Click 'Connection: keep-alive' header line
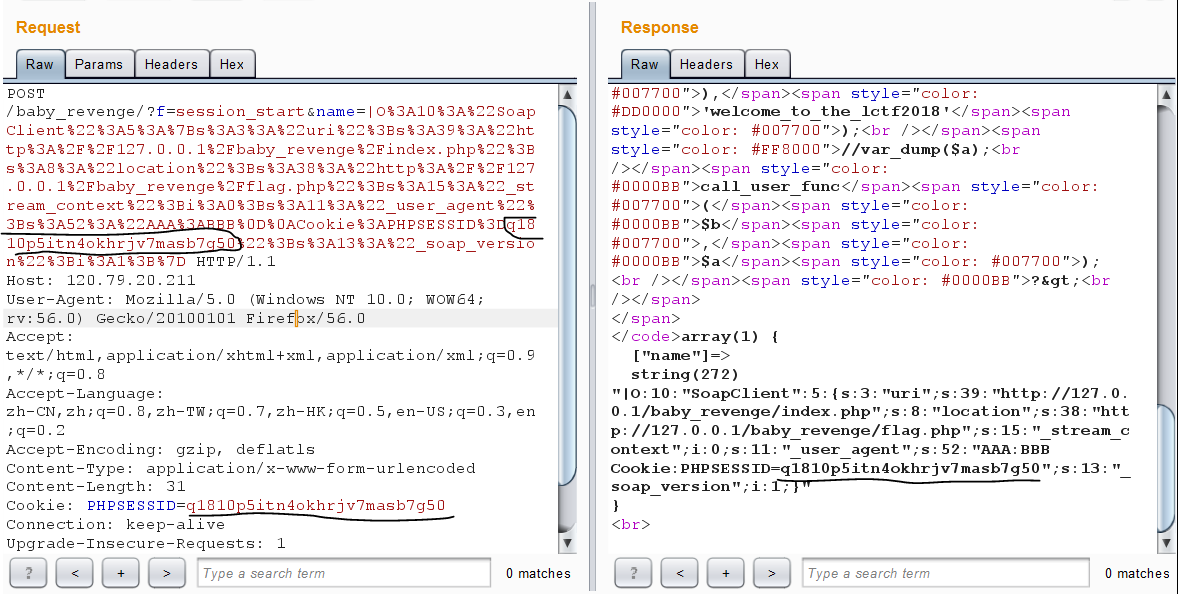Screen dimensions: 1178x594 [x=116, y=524]
